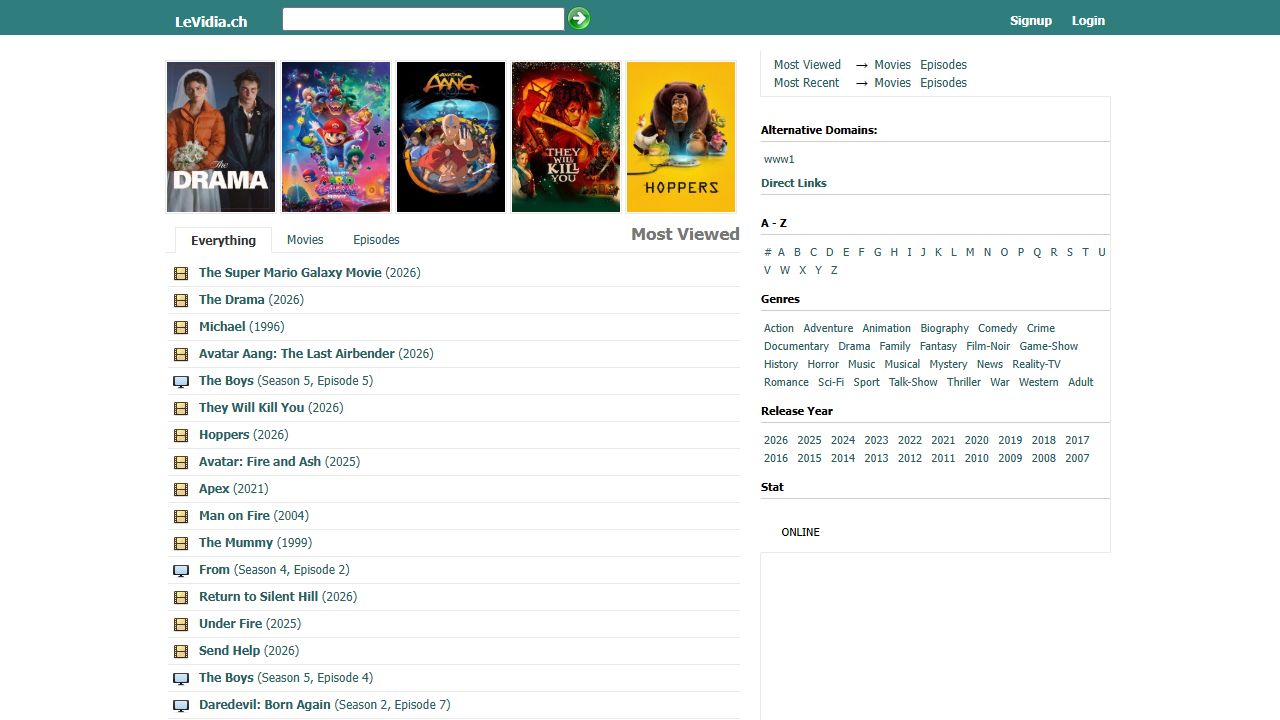
Task: Filter by release year 2026
Action: tap(776, 440)
